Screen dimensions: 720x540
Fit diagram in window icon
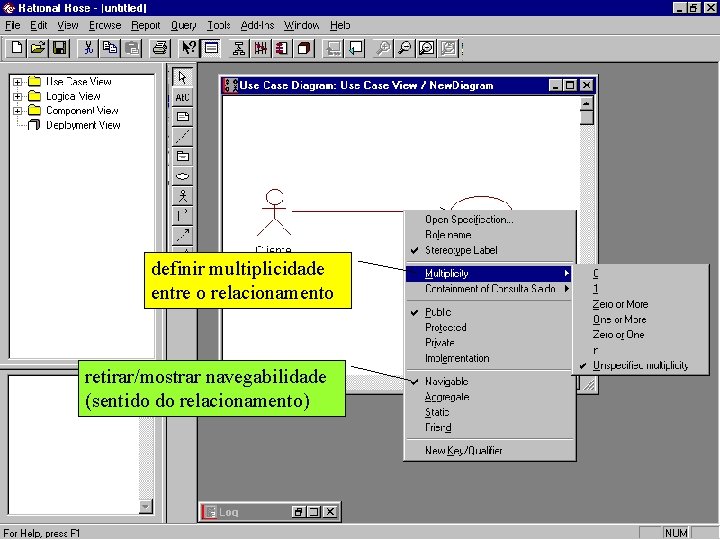pyautogui.click(x=427, y=48)
